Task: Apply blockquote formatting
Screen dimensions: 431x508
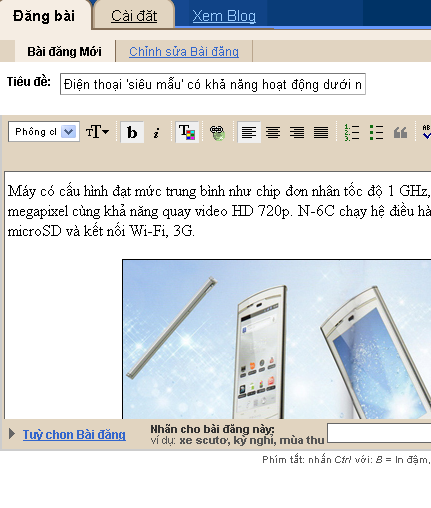Action: click(x=400, y=132)
